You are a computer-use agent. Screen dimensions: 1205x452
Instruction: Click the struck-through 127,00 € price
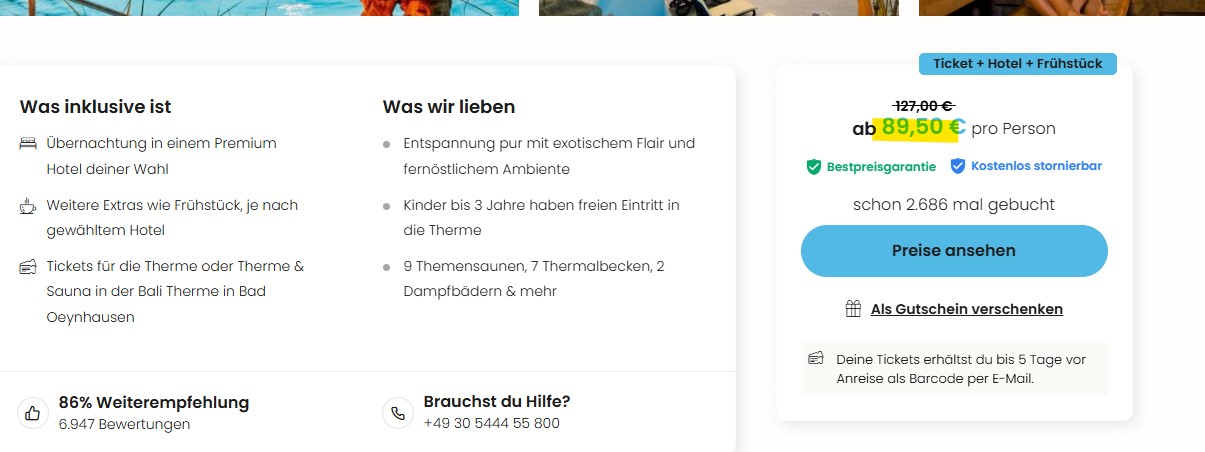[x=924, y=105]
